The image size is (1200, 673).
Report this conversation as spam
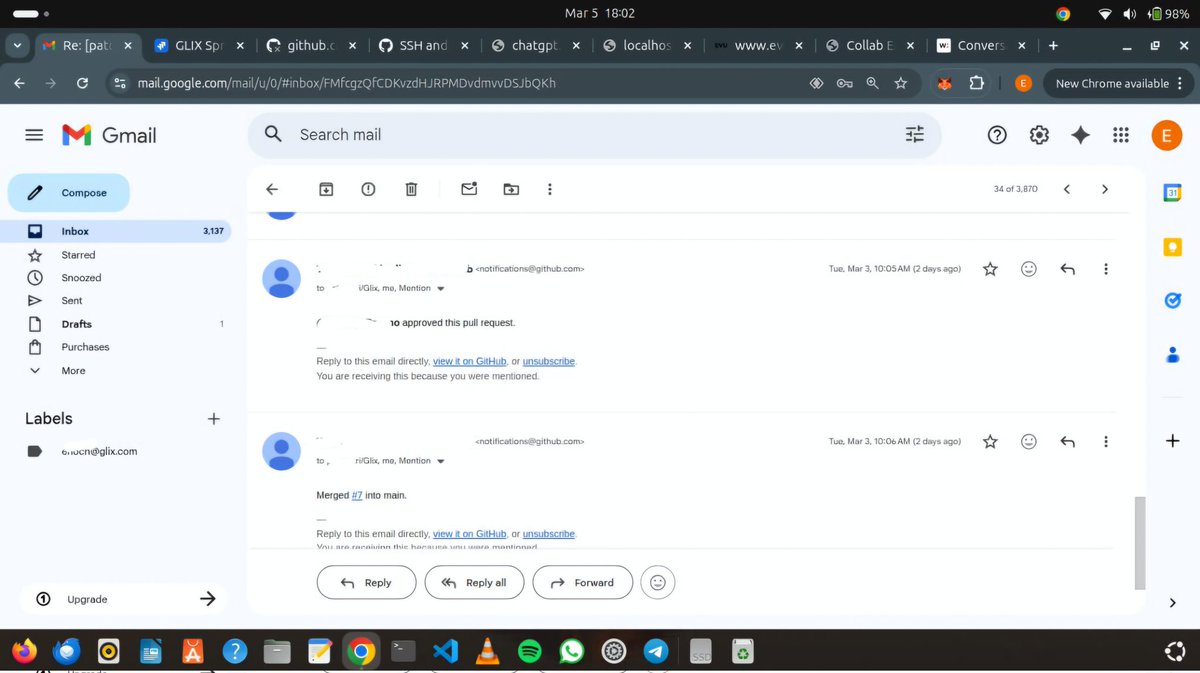coord(368,189)
